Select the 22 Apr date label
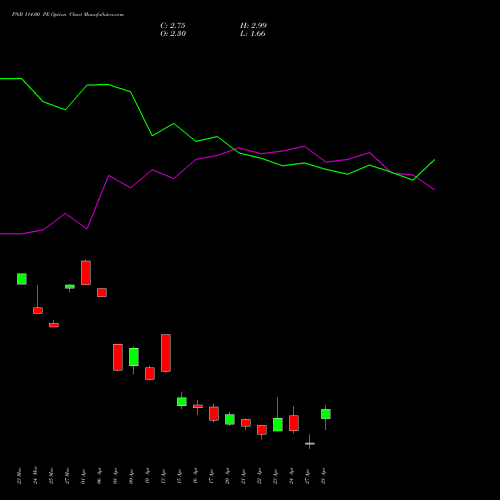The image size is (500, 500). point(259,476)
